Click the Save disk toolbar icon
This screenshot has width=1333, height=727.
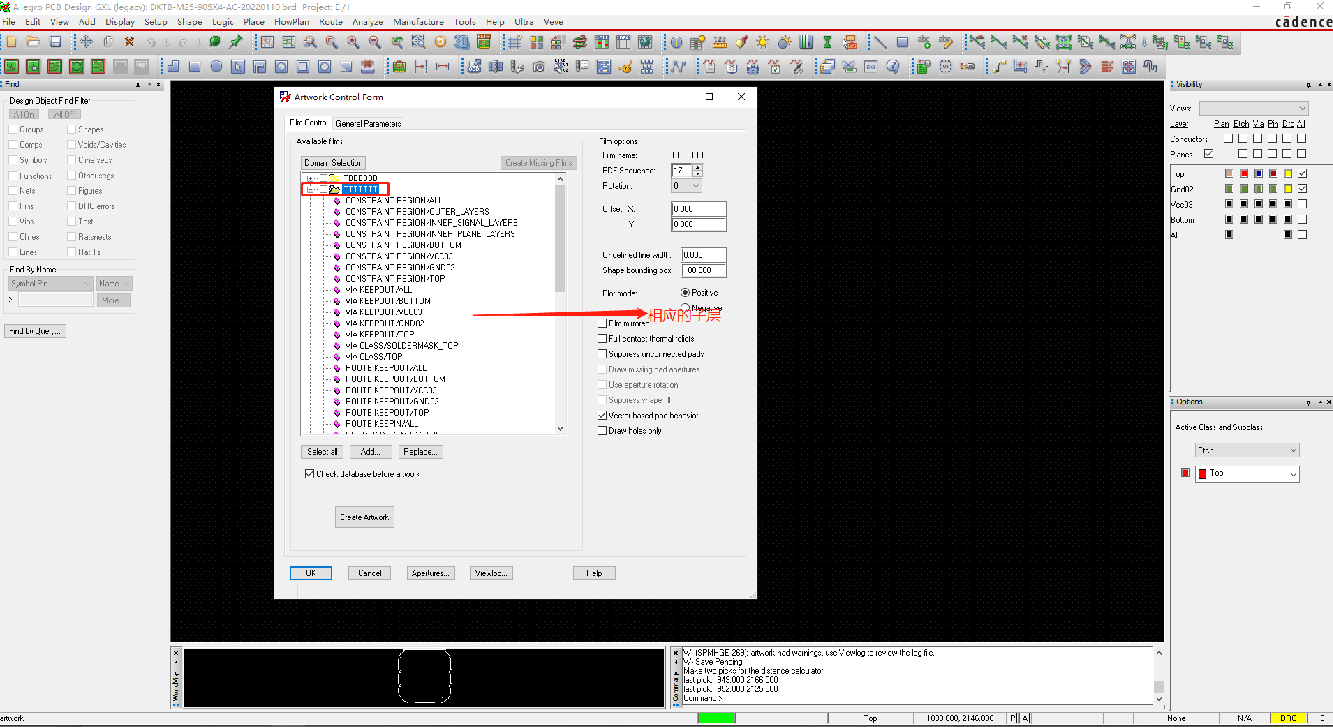[56, 42]
